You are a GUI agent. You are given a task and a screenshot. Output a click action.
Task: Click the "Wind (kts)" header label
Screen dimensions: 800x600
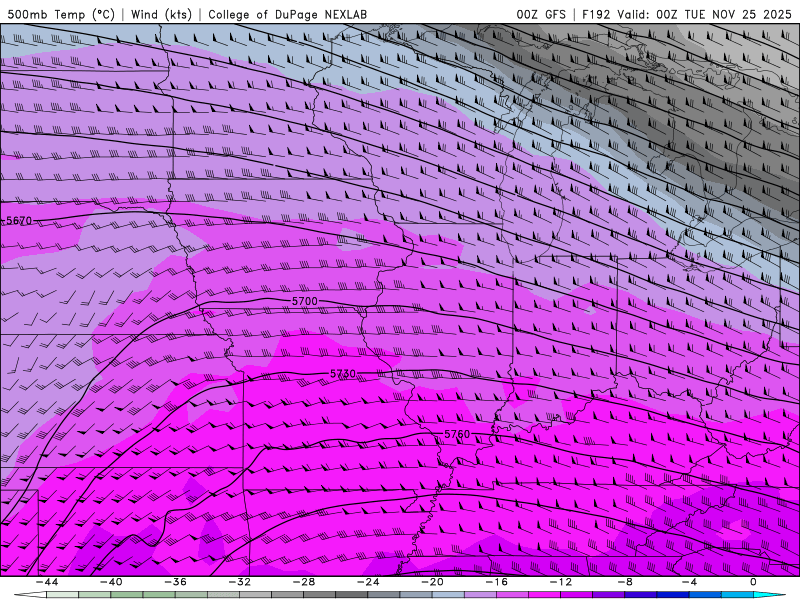coord(161,14)
